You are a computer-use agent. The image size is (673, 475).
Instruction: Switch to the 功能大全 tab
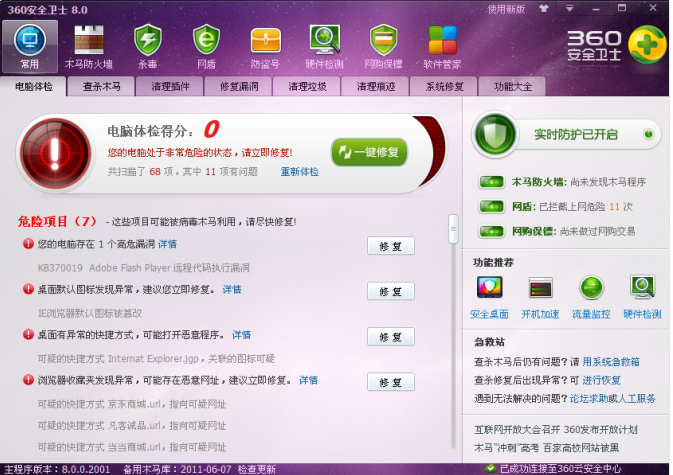(512, 86)
